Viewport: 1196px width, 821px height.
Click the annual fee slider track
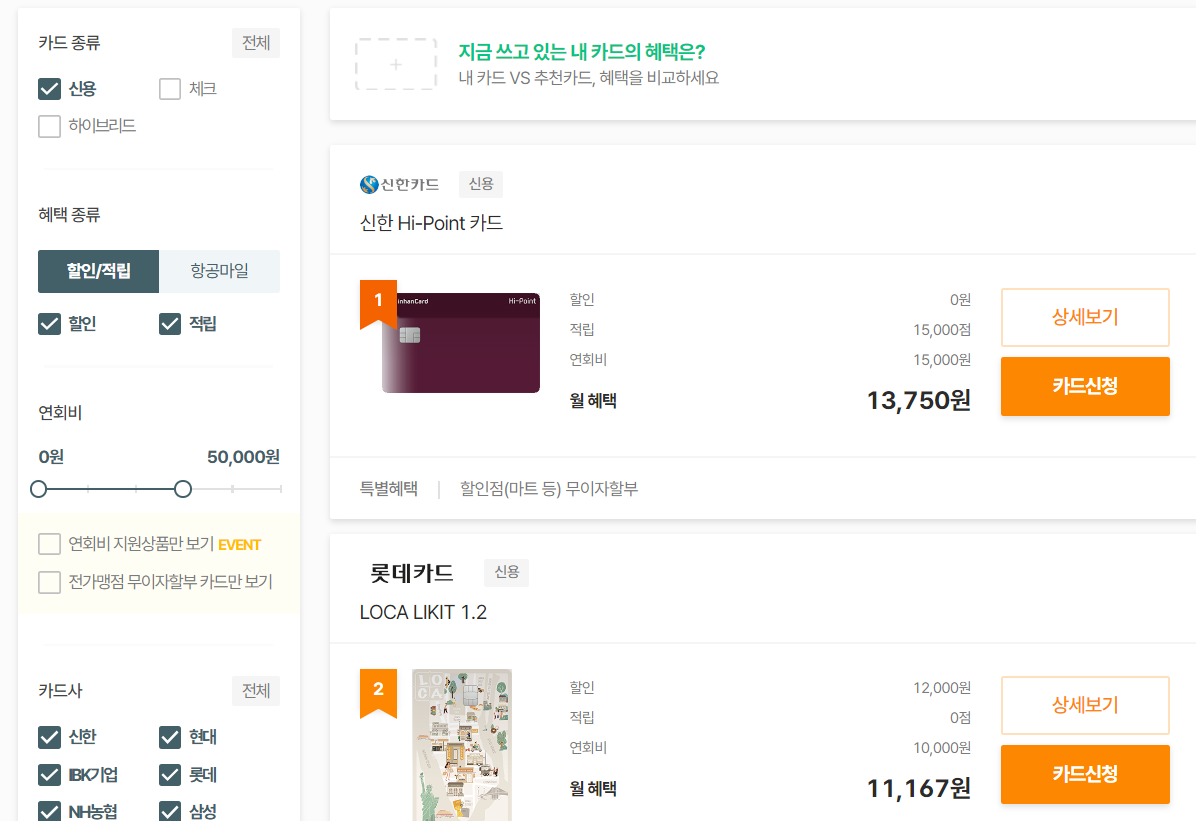pyautogui.click(x=159, y=489)
